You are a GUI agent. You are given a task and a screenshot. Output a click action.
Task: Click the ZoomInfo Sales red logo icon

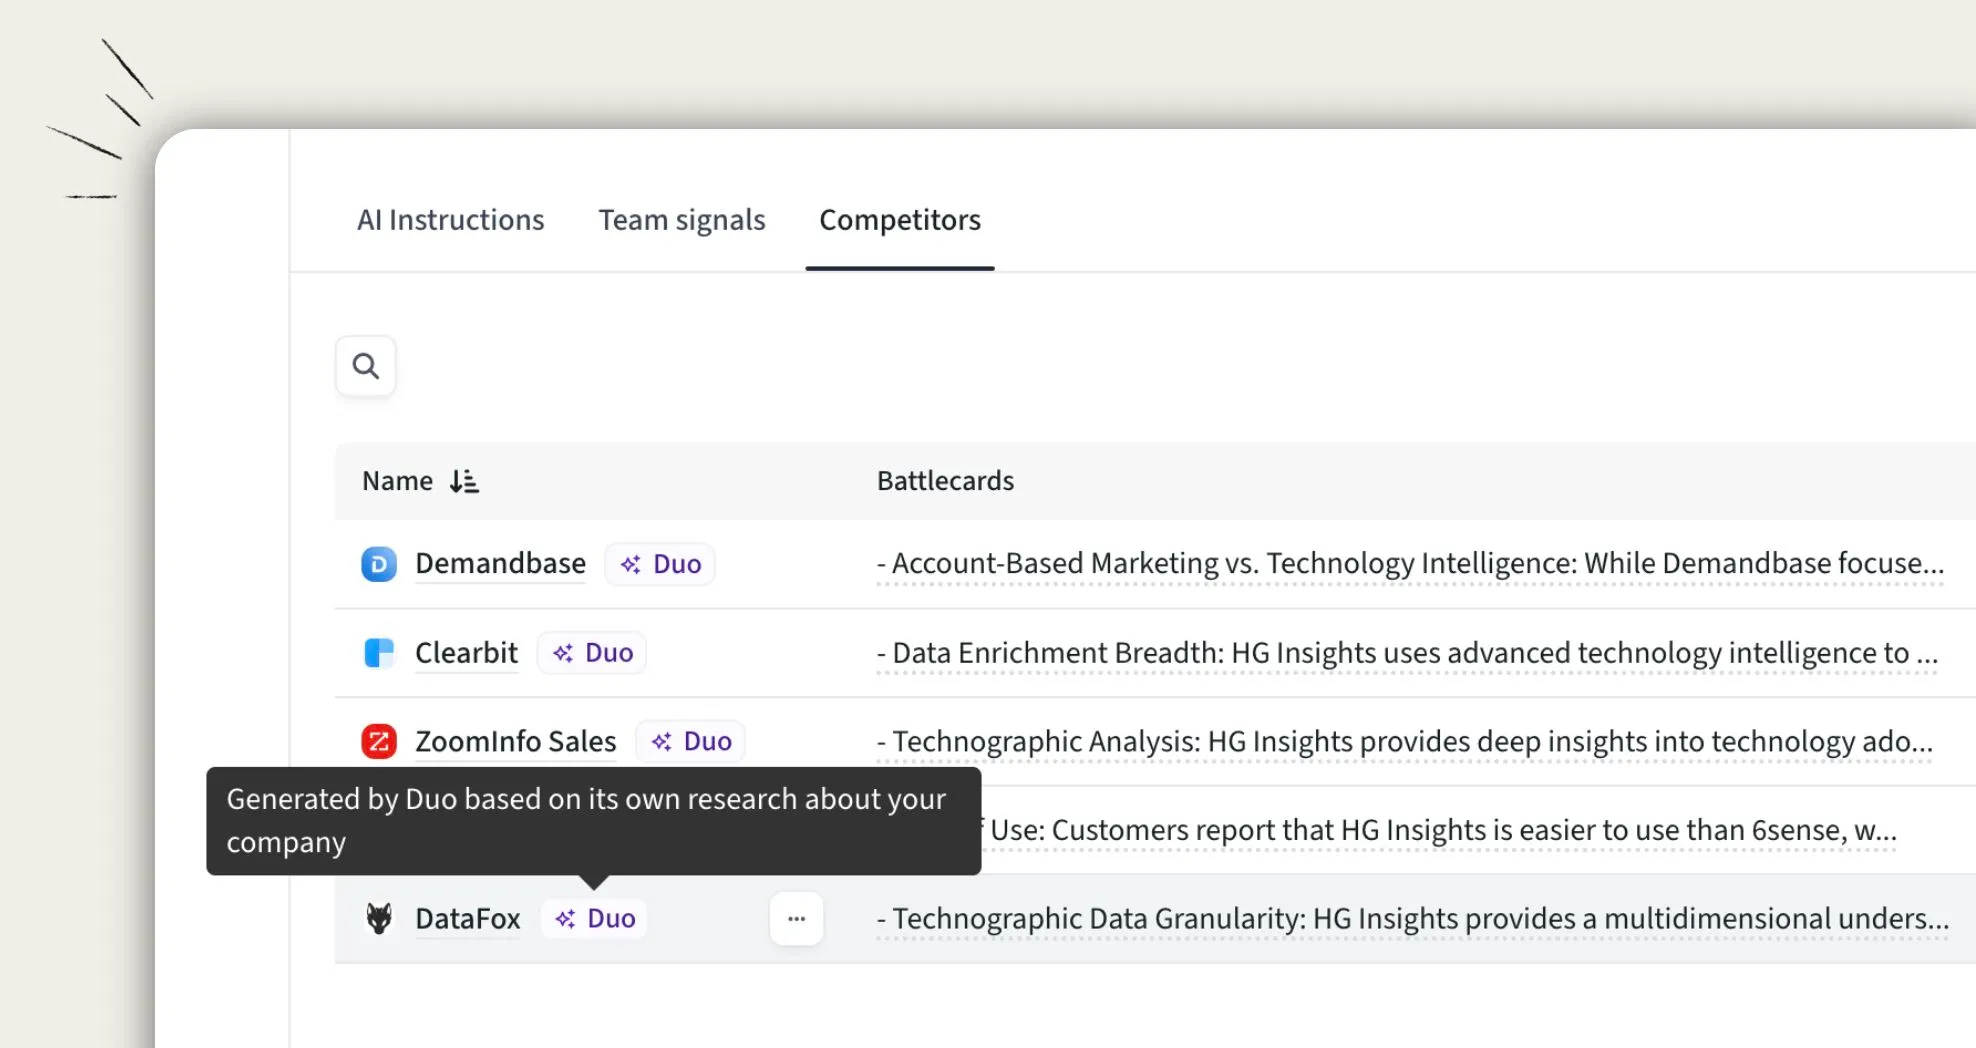[379, 741]
